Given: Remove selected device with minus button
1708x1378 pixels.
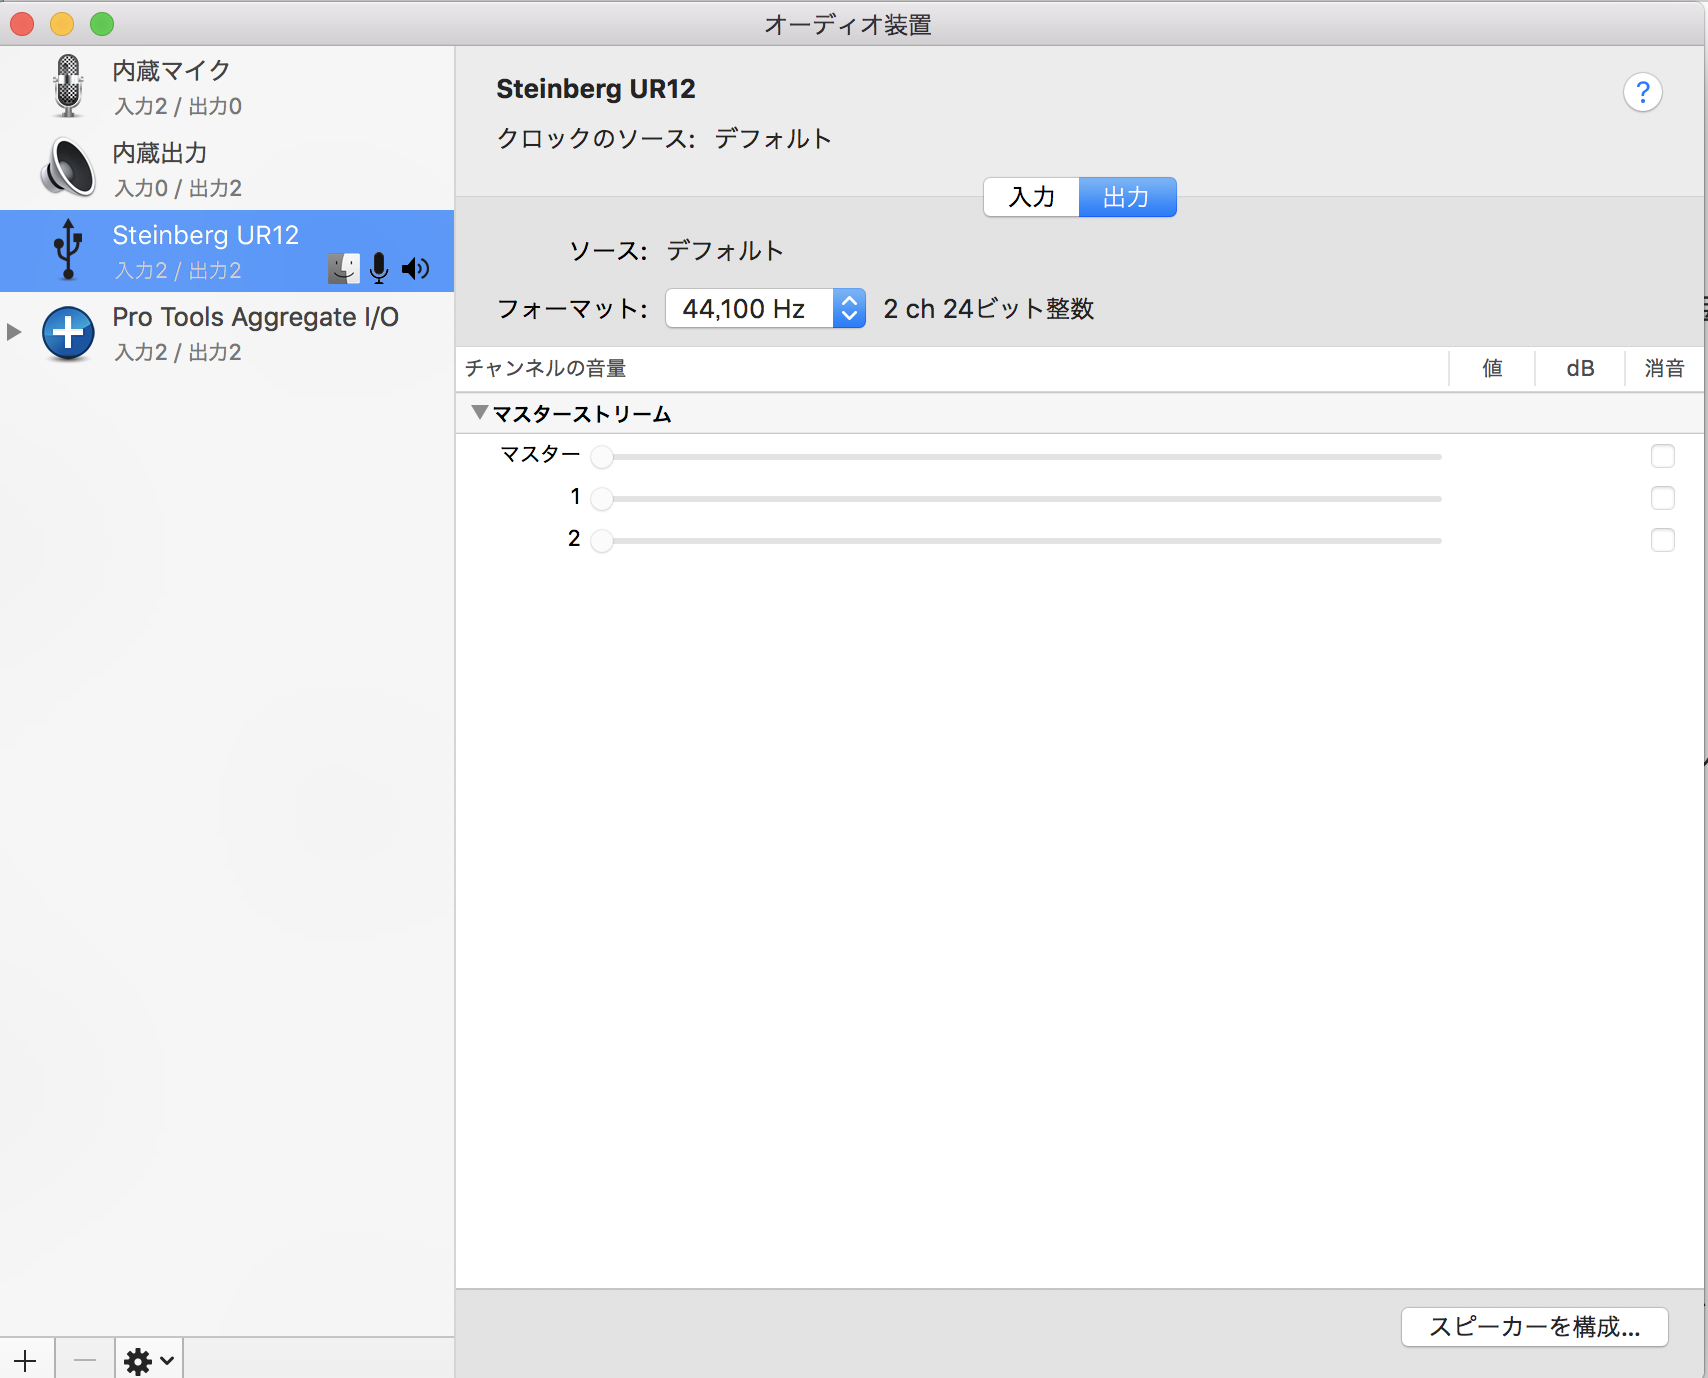Looking at the screenshot, I should (x=85, y=1360).
